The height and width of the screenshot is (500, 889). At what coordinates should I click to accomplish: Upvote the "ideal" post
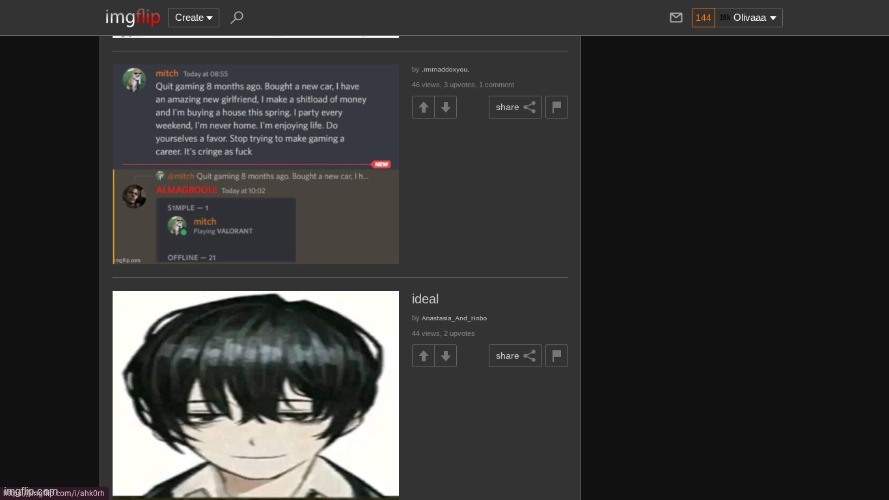pos(423,355)
